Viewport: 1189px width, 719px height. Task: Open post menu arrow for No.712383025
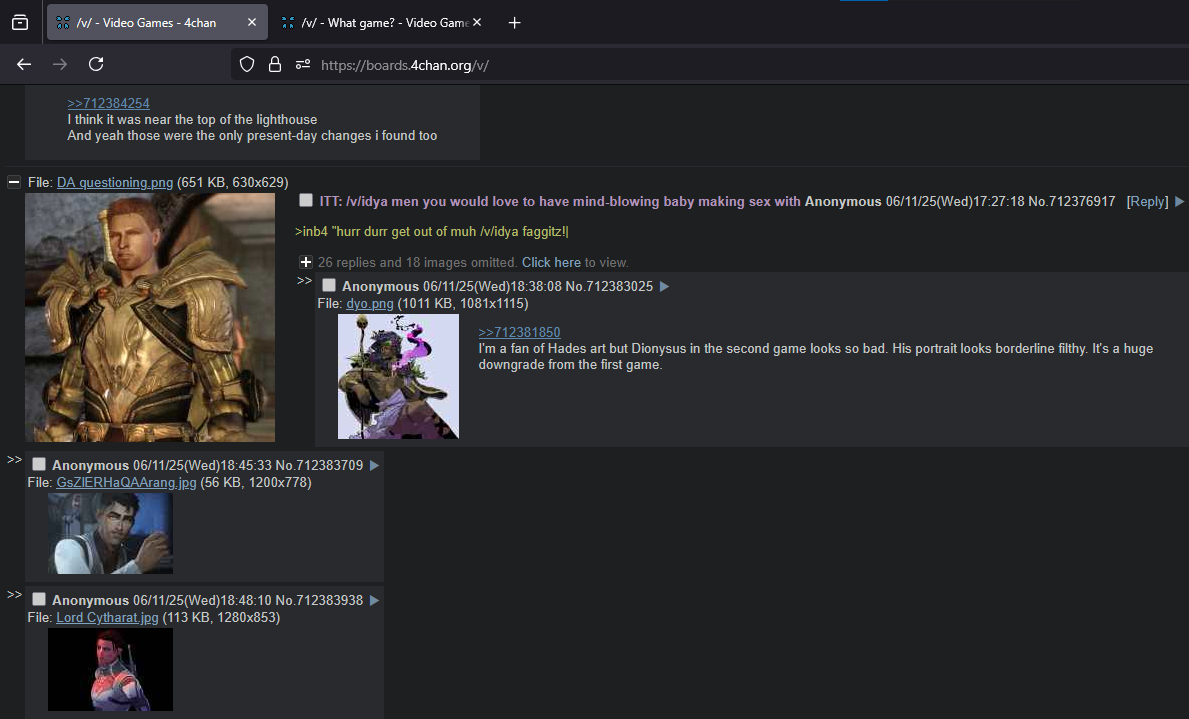pos(664,287)
